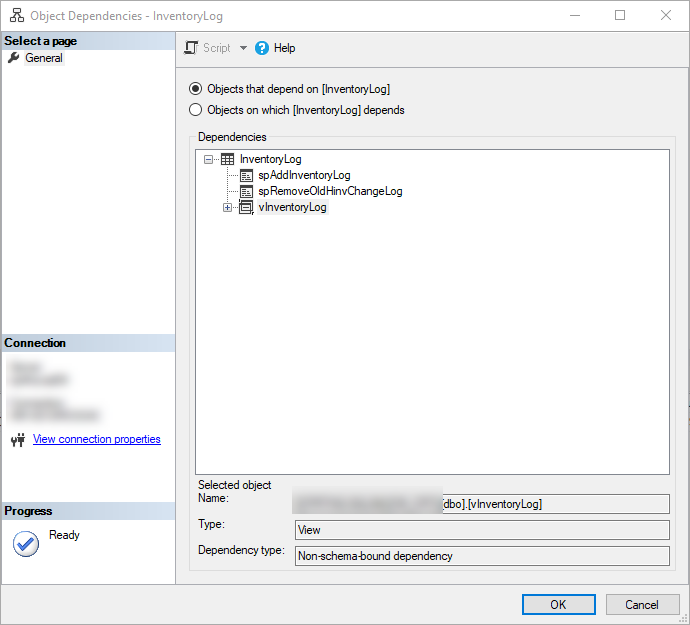Dismiss dialog with Cancel button
Screen dimensions: 690x625
pos(642,604)
